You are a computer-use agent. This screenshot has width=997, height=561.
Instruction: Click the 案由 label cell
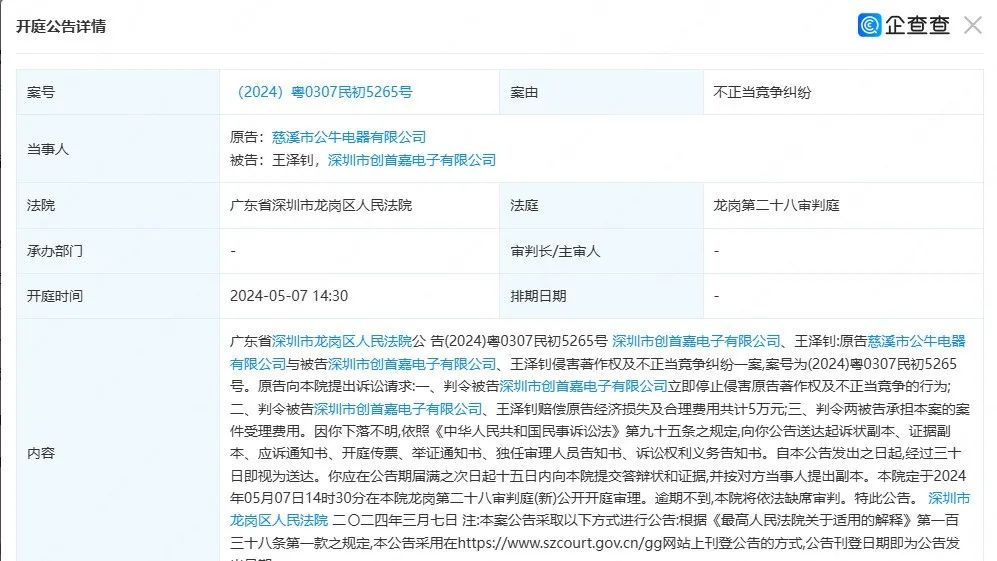click(602, 92)
